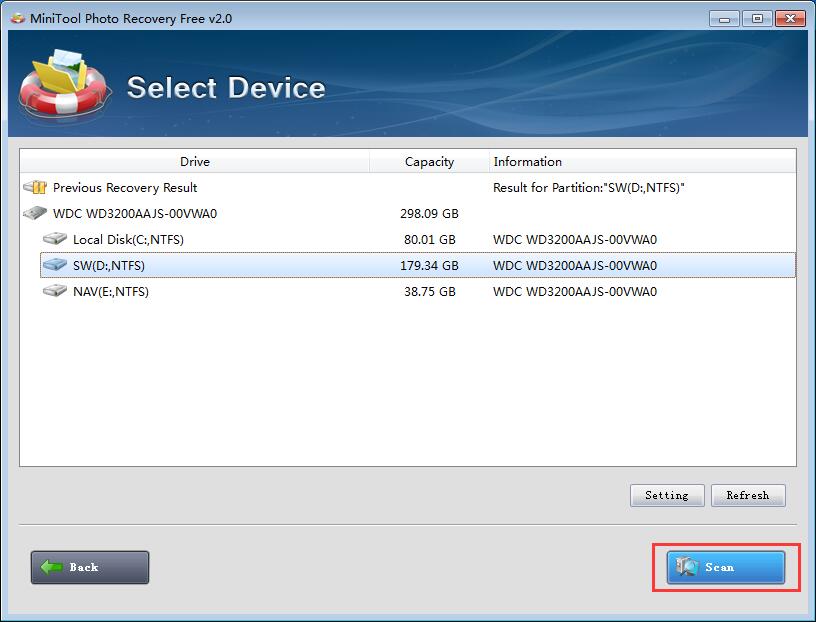Click the SW D: drive icon
816x622 pixels.
[55, 265]
